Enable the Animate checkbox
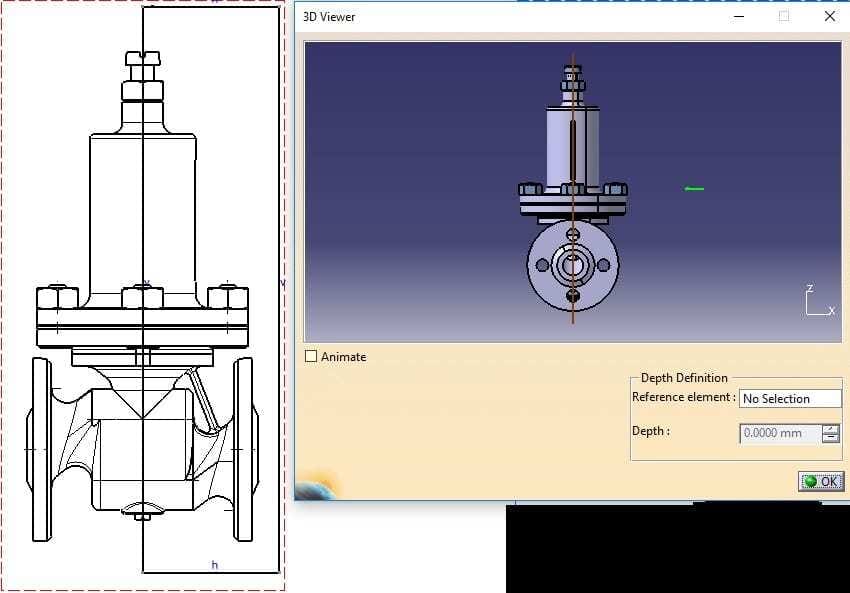This screenshot has height=593, width=850. (x=311, y=356)
